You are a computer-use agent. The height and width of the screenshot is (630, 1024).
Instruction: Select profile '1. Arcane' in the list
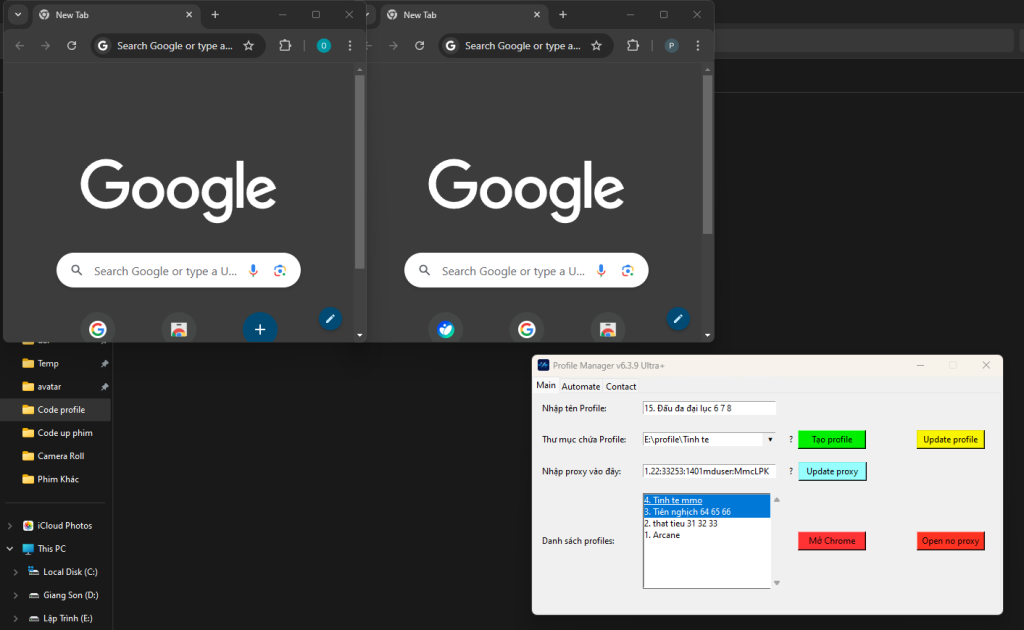tap(707, 535)
